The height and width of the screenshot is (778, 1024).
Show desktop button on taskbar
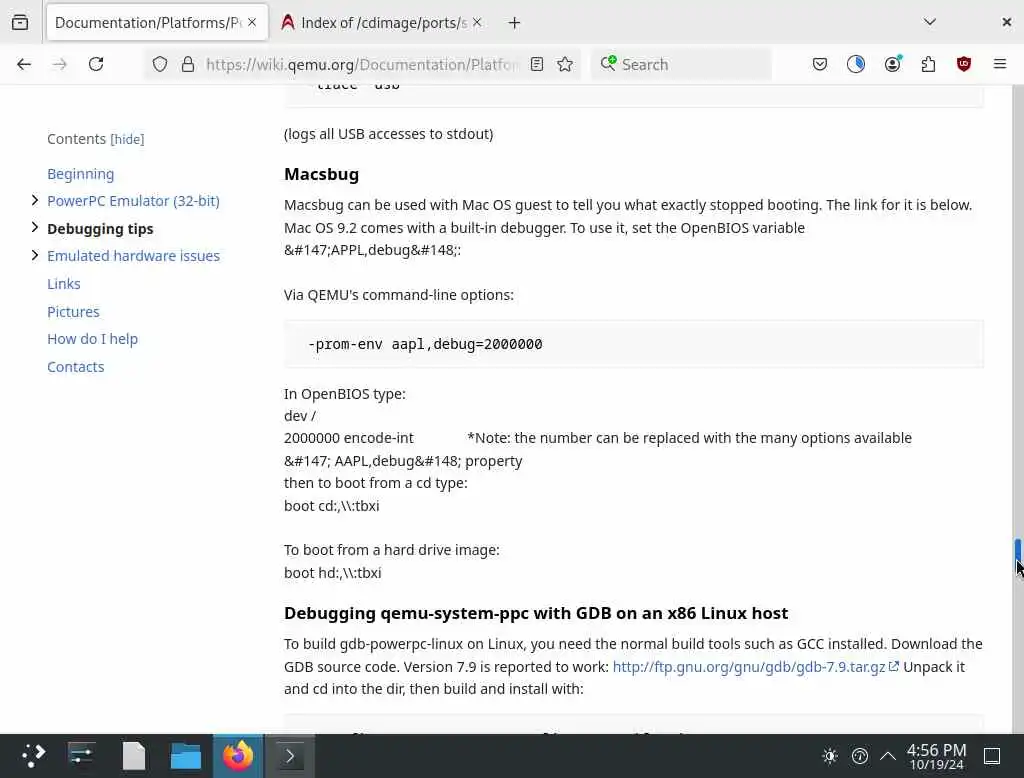tap(992, 756)
